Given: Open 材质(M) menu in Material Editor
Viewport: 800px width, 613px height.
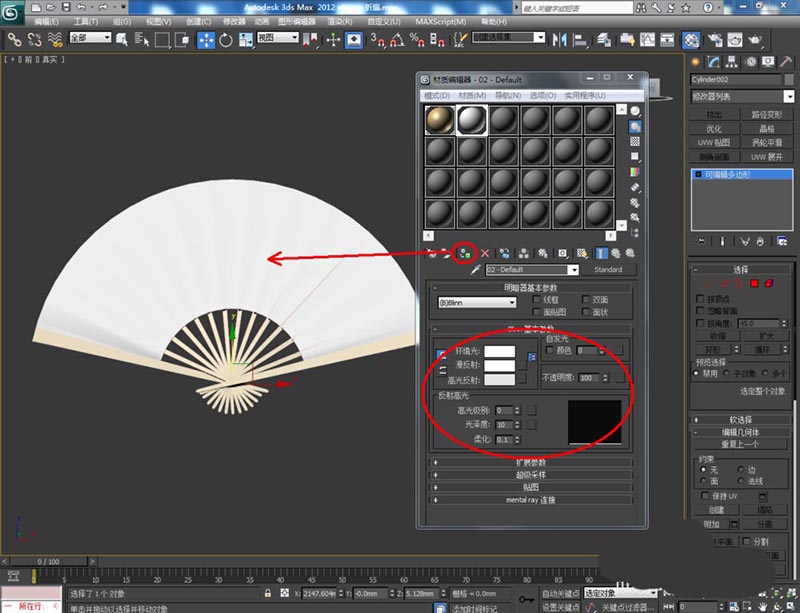Looking at the screenshot, I should tap(472, 96).
